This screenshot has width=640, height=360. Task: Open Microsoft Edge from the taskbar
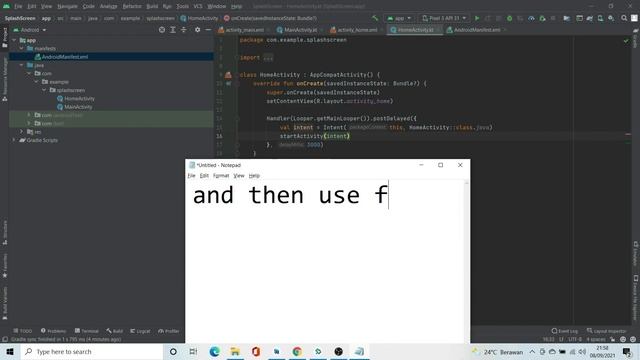[x=214, y=351]
